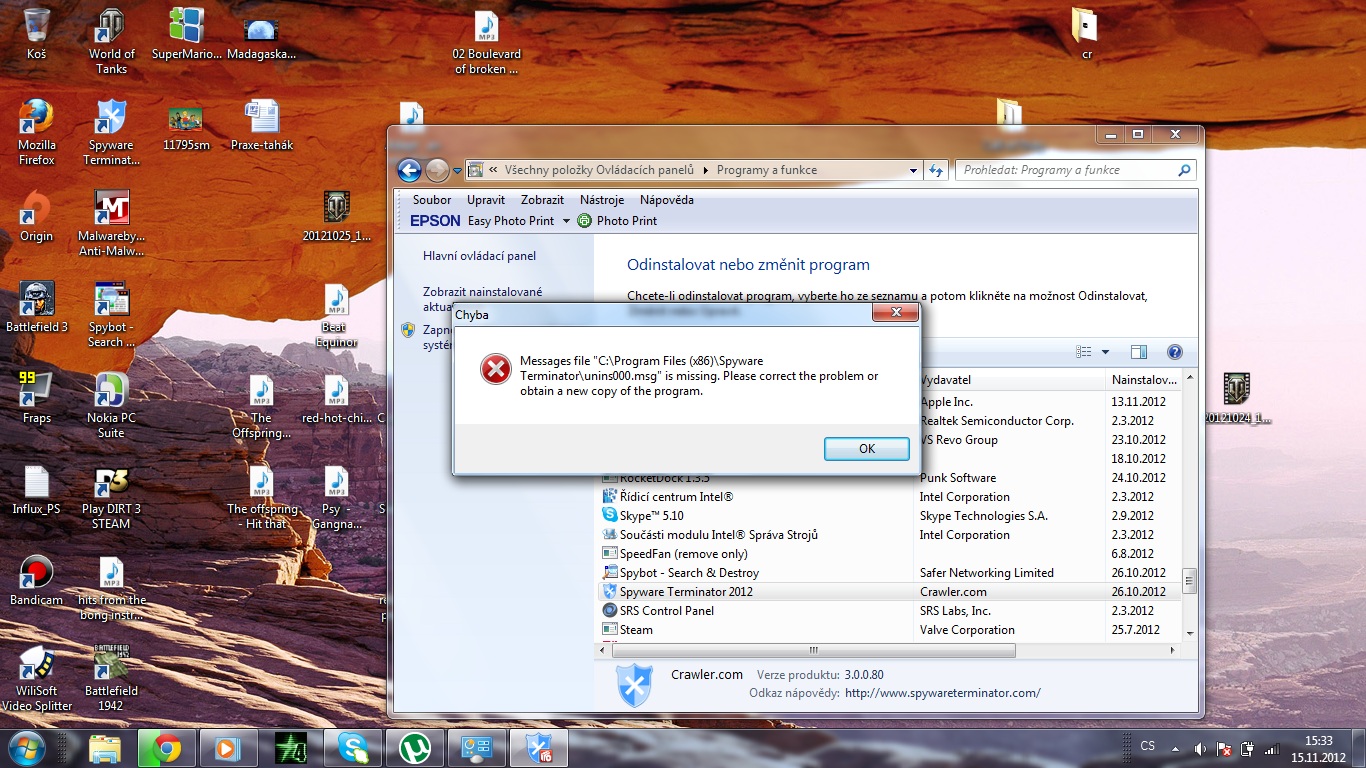Select Battlefield 1942 desktop icon
The height and width of the screenshot is (768, 1366).
111,678
